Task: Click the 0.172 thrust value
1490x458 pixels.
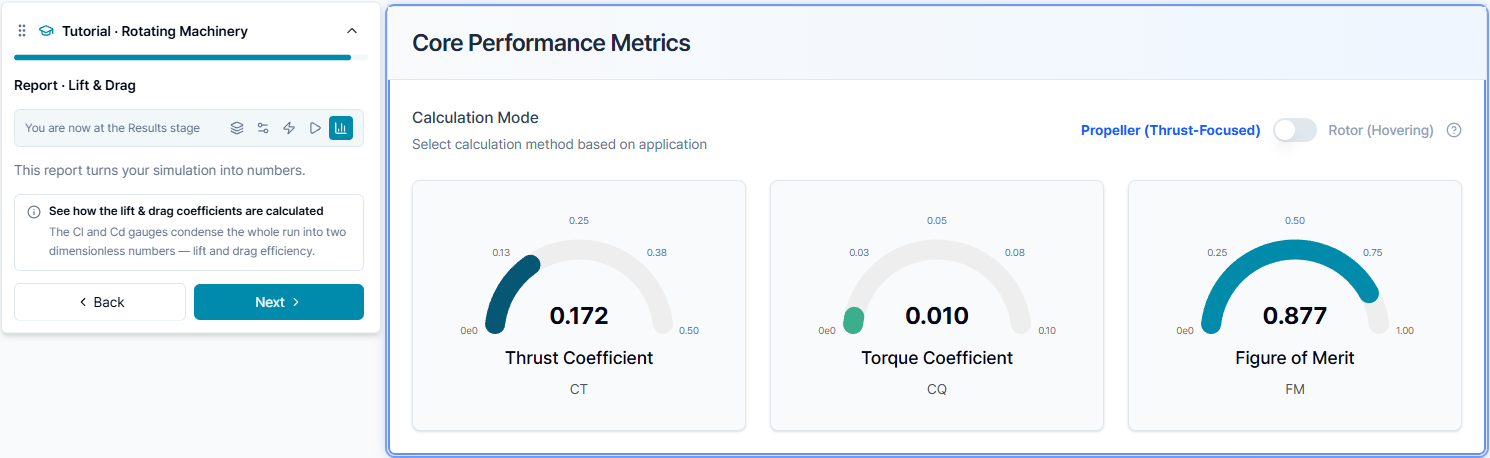Action: (579, 316)
